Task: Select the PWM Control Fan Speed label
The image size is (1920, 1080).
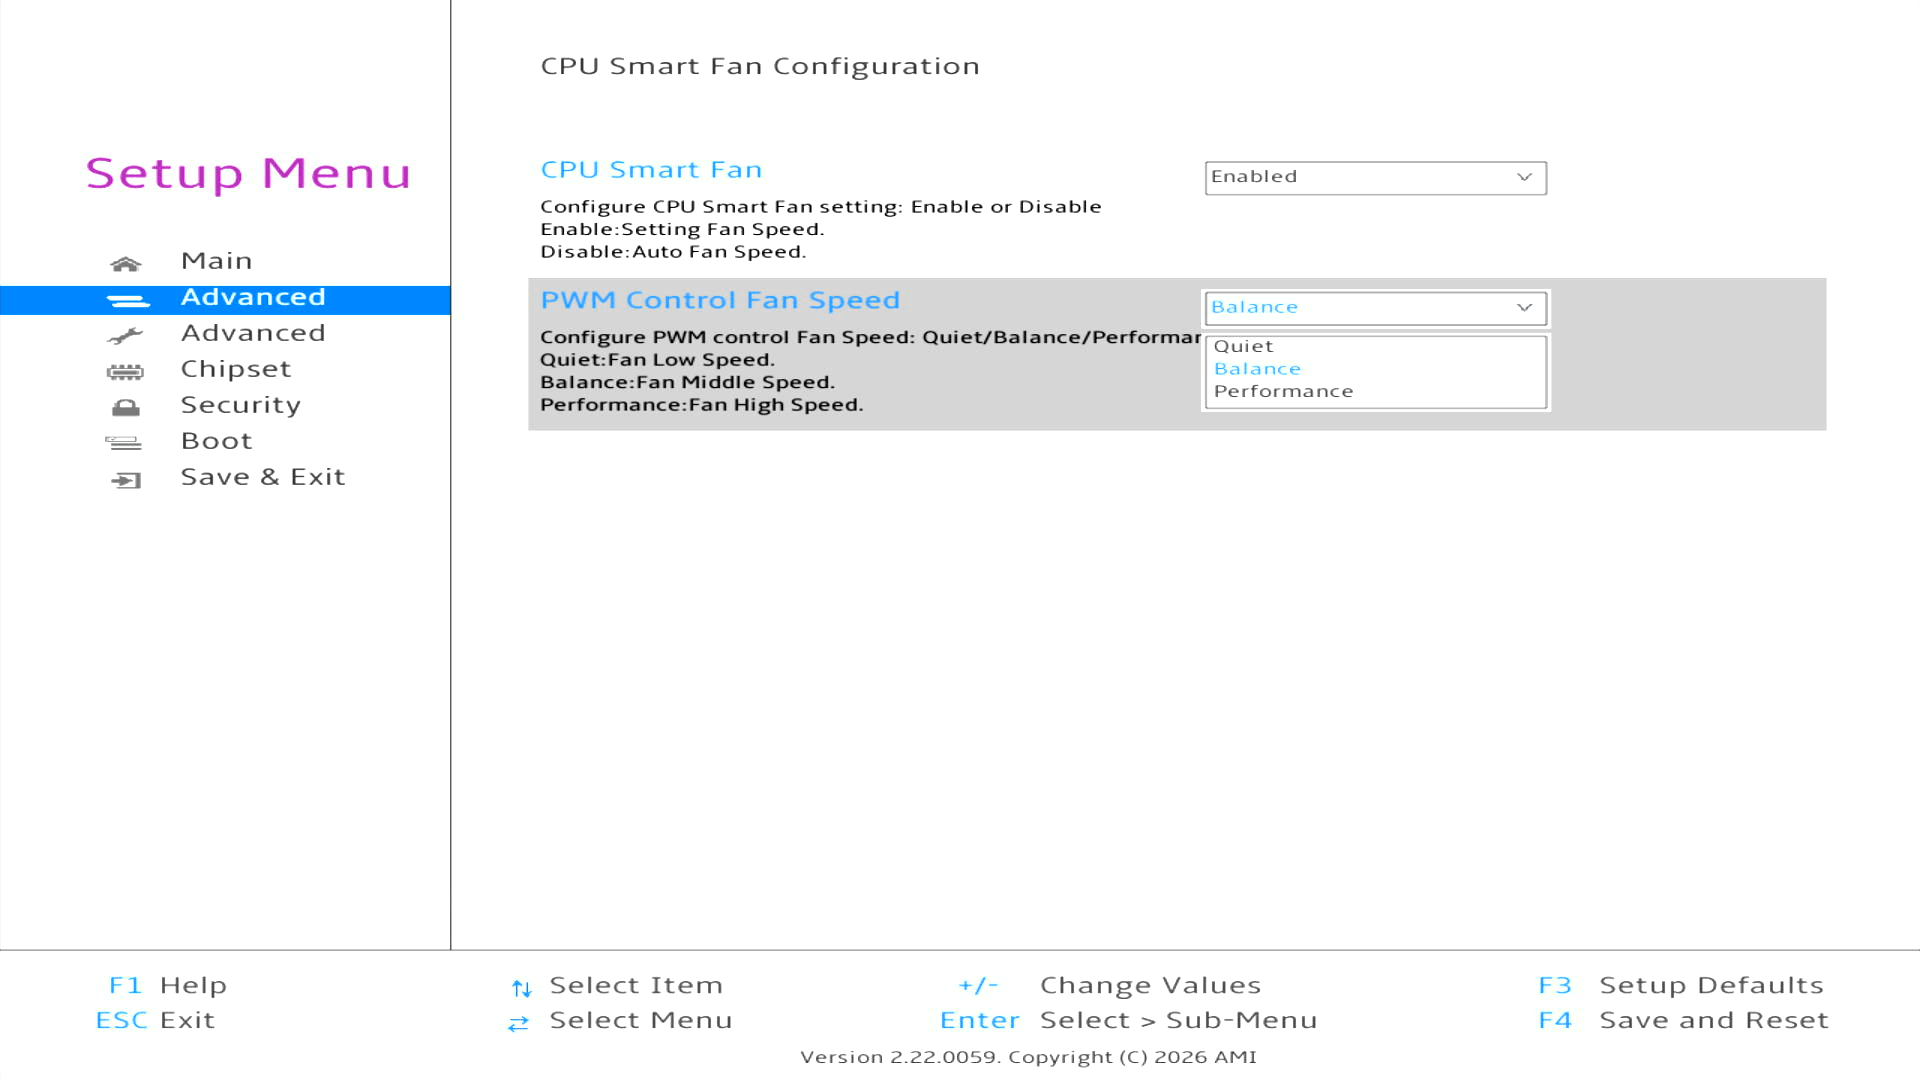Action: point(720,300)
